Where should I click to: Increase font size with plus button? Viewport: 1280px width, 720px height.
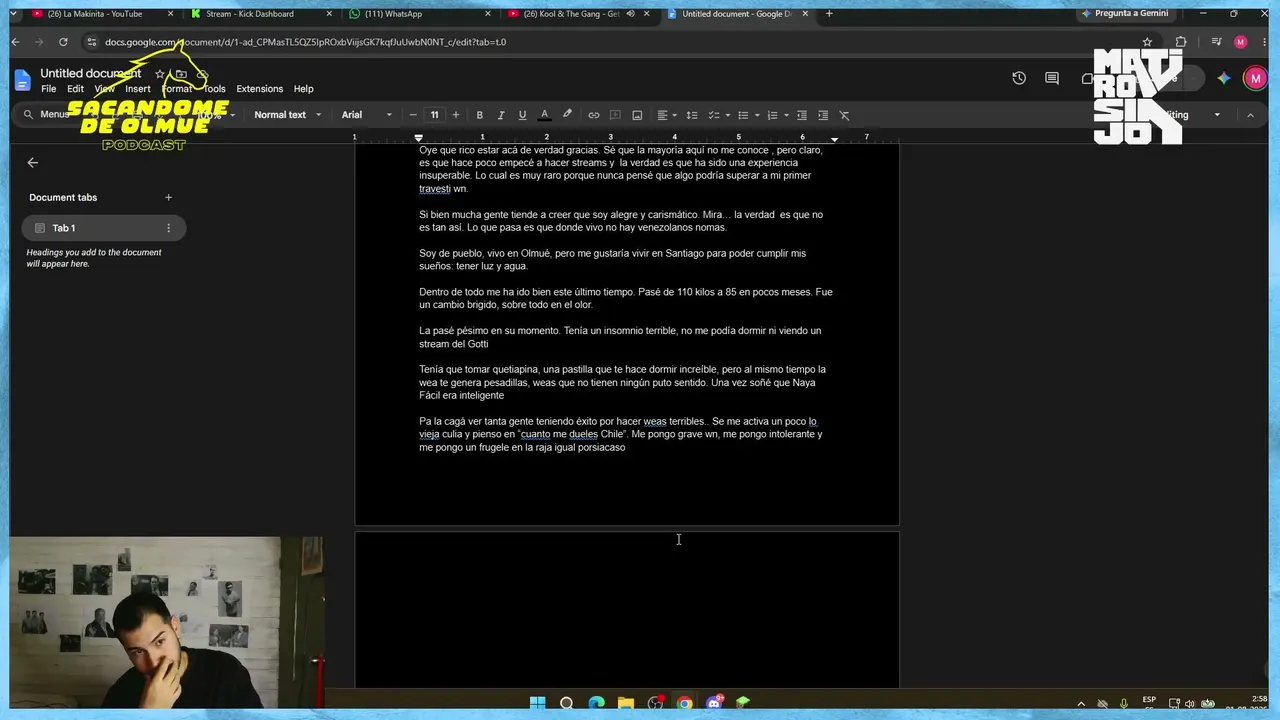point(456,115)
